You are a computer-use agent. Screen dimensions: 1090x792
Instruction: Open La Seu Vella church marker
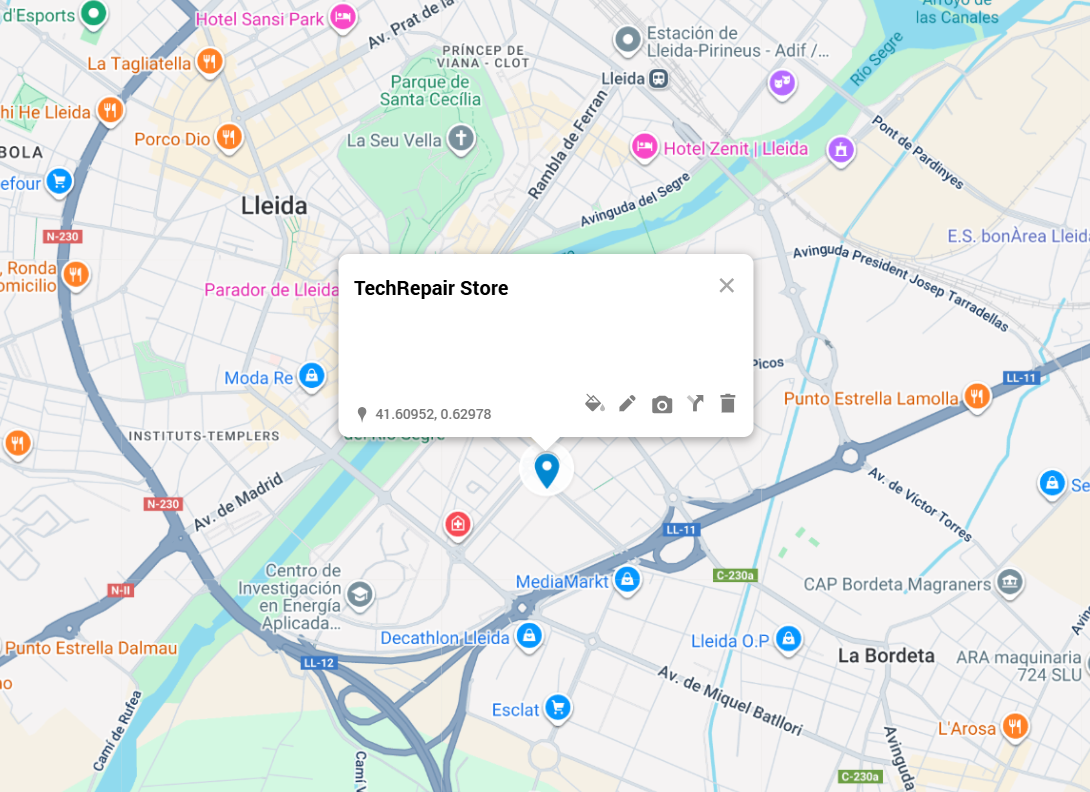click(460, 138)
